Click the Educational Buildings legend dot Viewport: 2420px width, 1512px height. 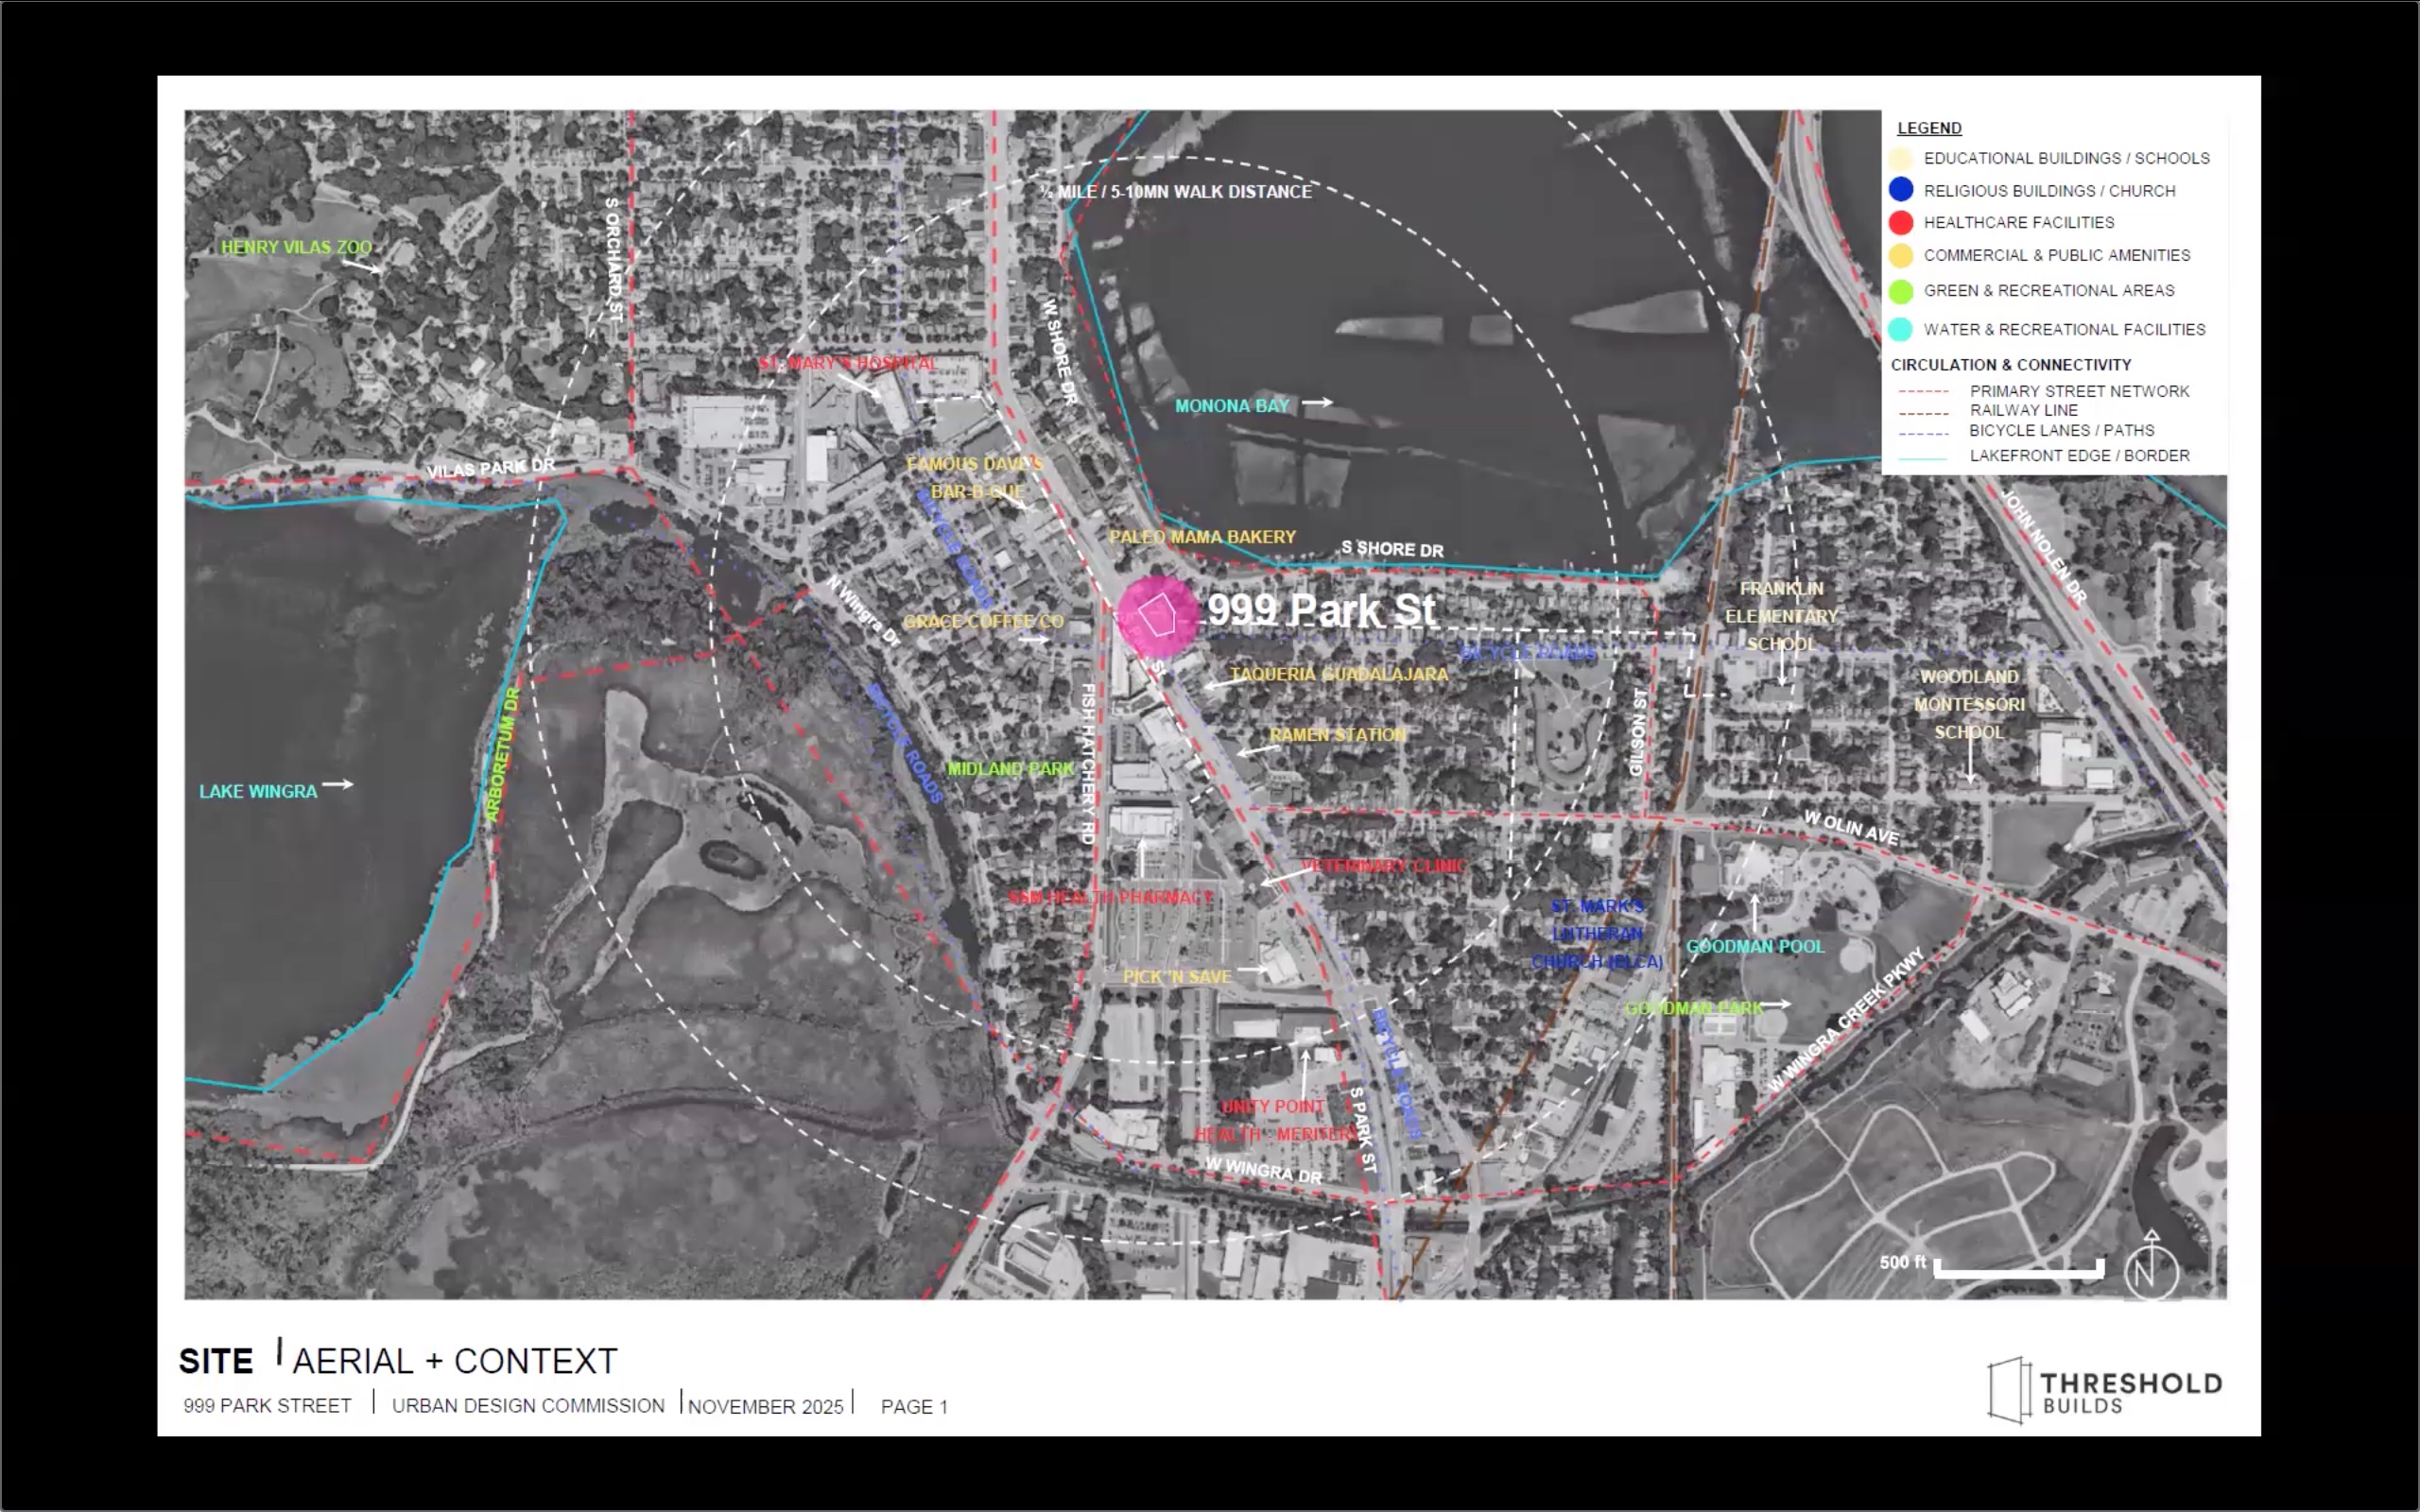pyautogui.click(x=1900, y=158)
